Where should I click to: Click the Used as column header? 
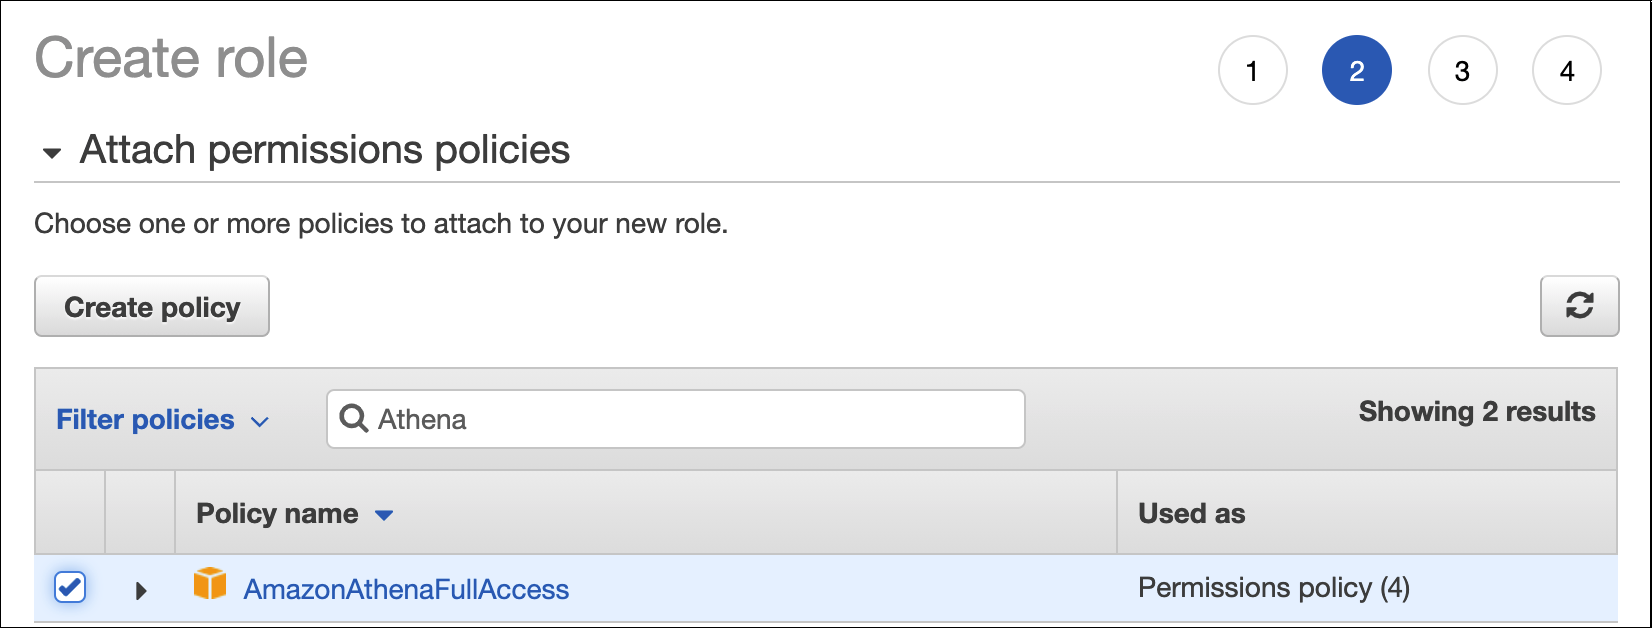pos(1191,514)
